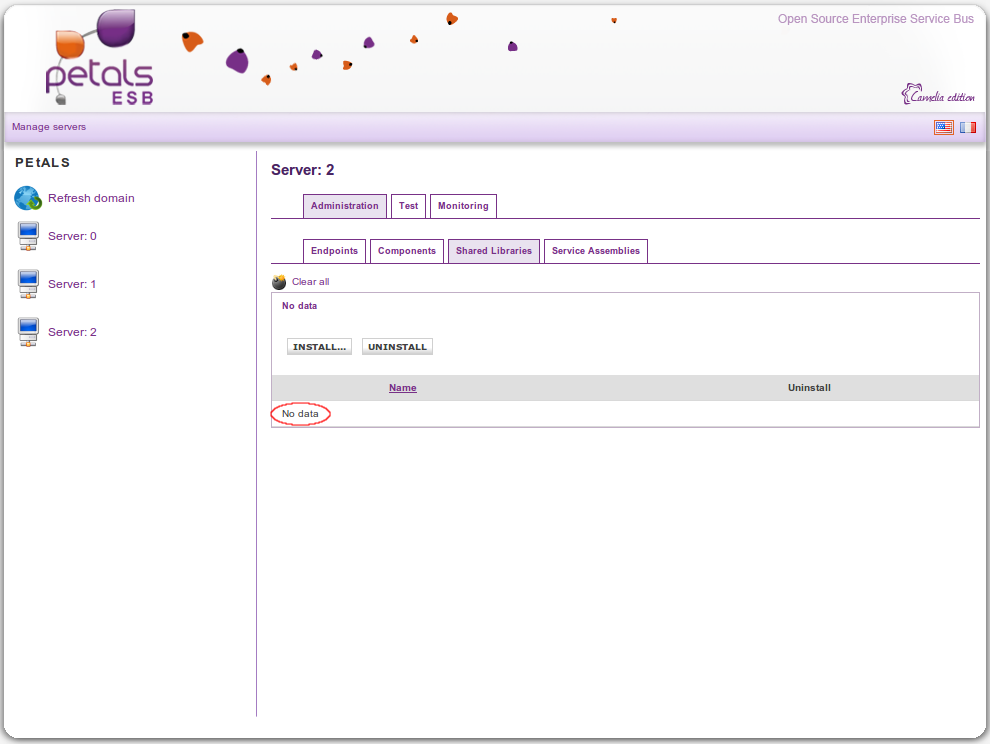This screenshot has height=744, width=990.
Task: Switch to the Test tab
Action: [x=408, y=206]
